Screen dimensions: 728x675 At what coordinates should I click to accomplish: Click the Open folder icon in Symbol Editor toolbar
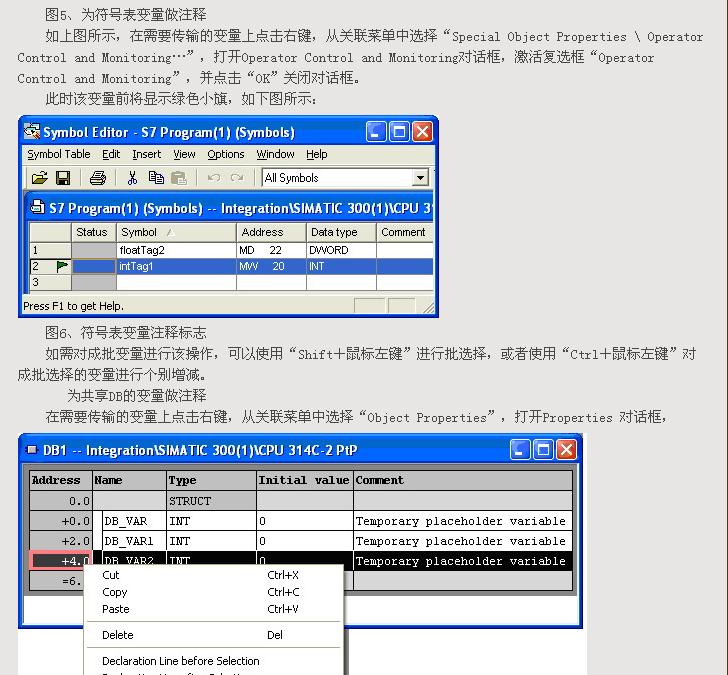(39, 178)
